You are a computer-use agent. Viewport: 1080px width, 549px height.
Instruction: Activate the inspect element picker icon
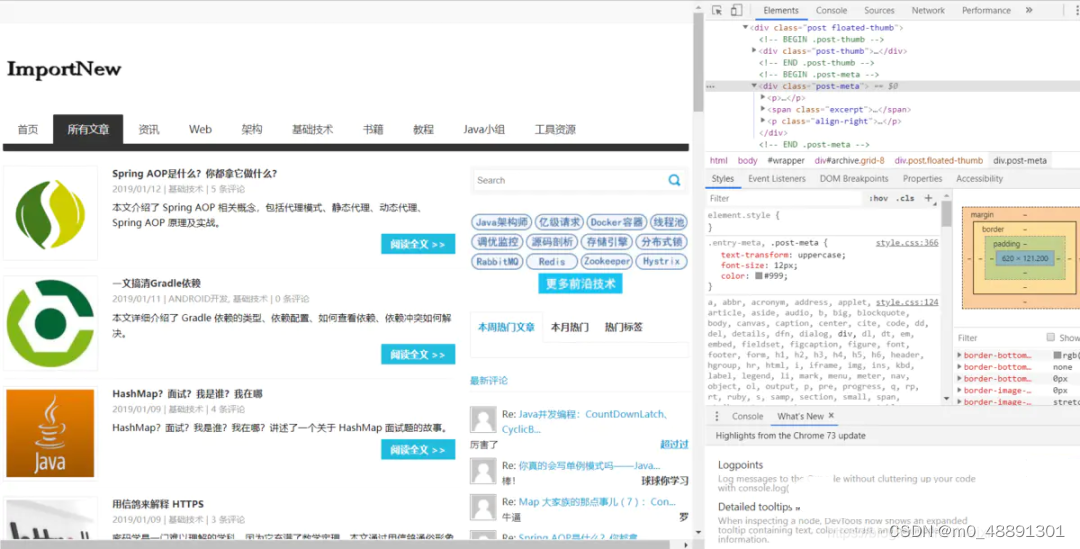tap(717, 10)
